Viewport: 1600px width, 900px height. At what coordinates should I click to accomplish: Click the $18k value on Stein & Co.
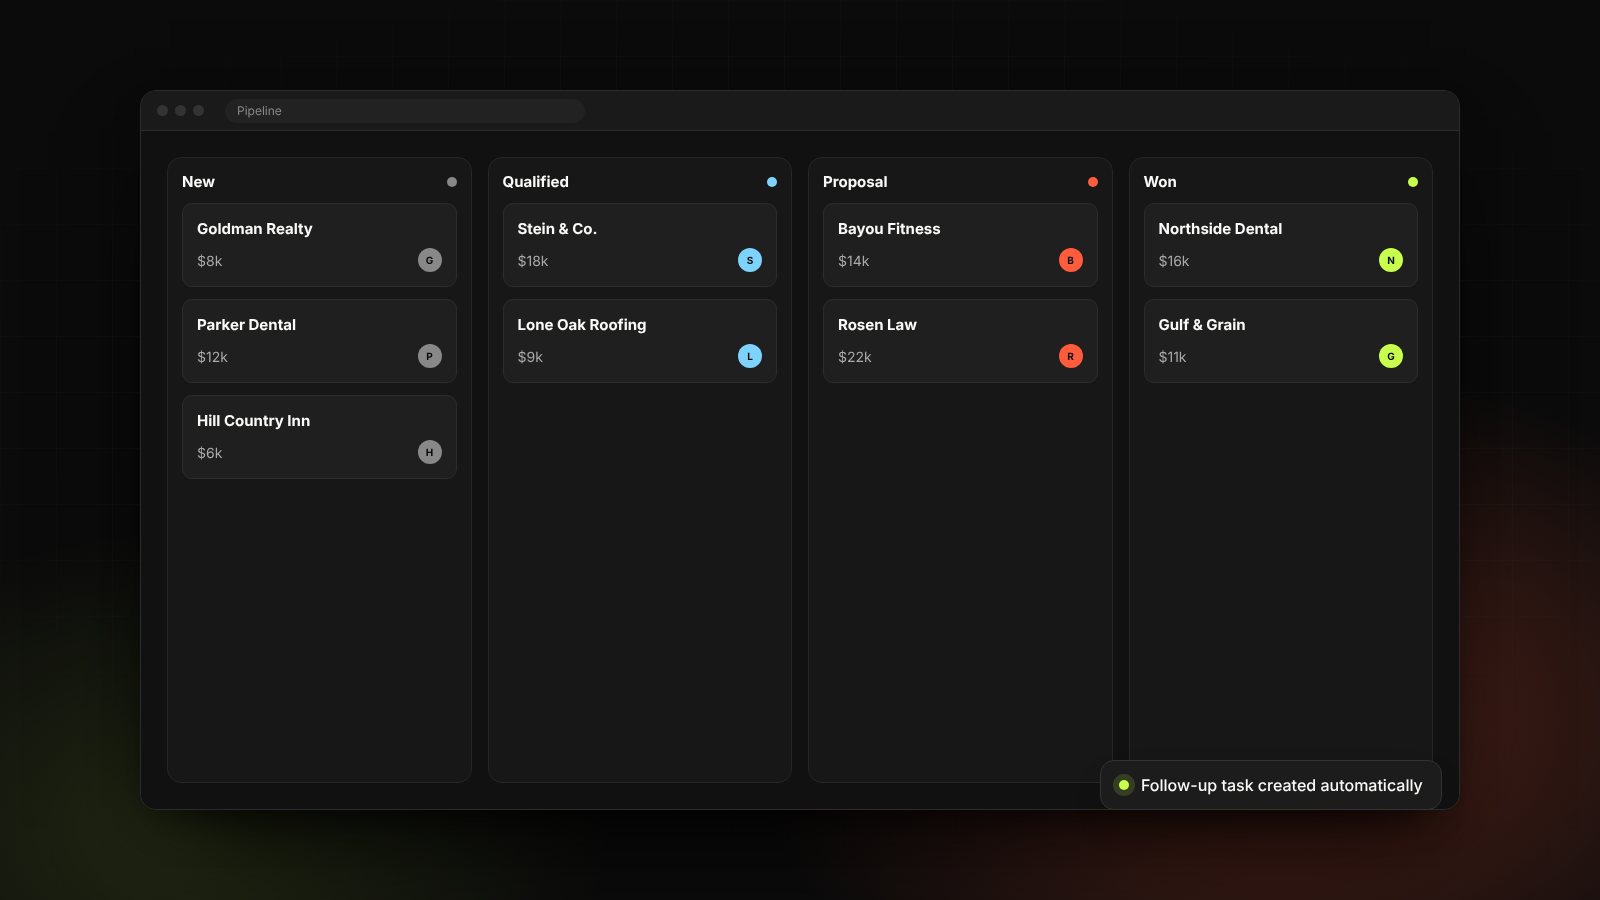(x=533, y=261)
